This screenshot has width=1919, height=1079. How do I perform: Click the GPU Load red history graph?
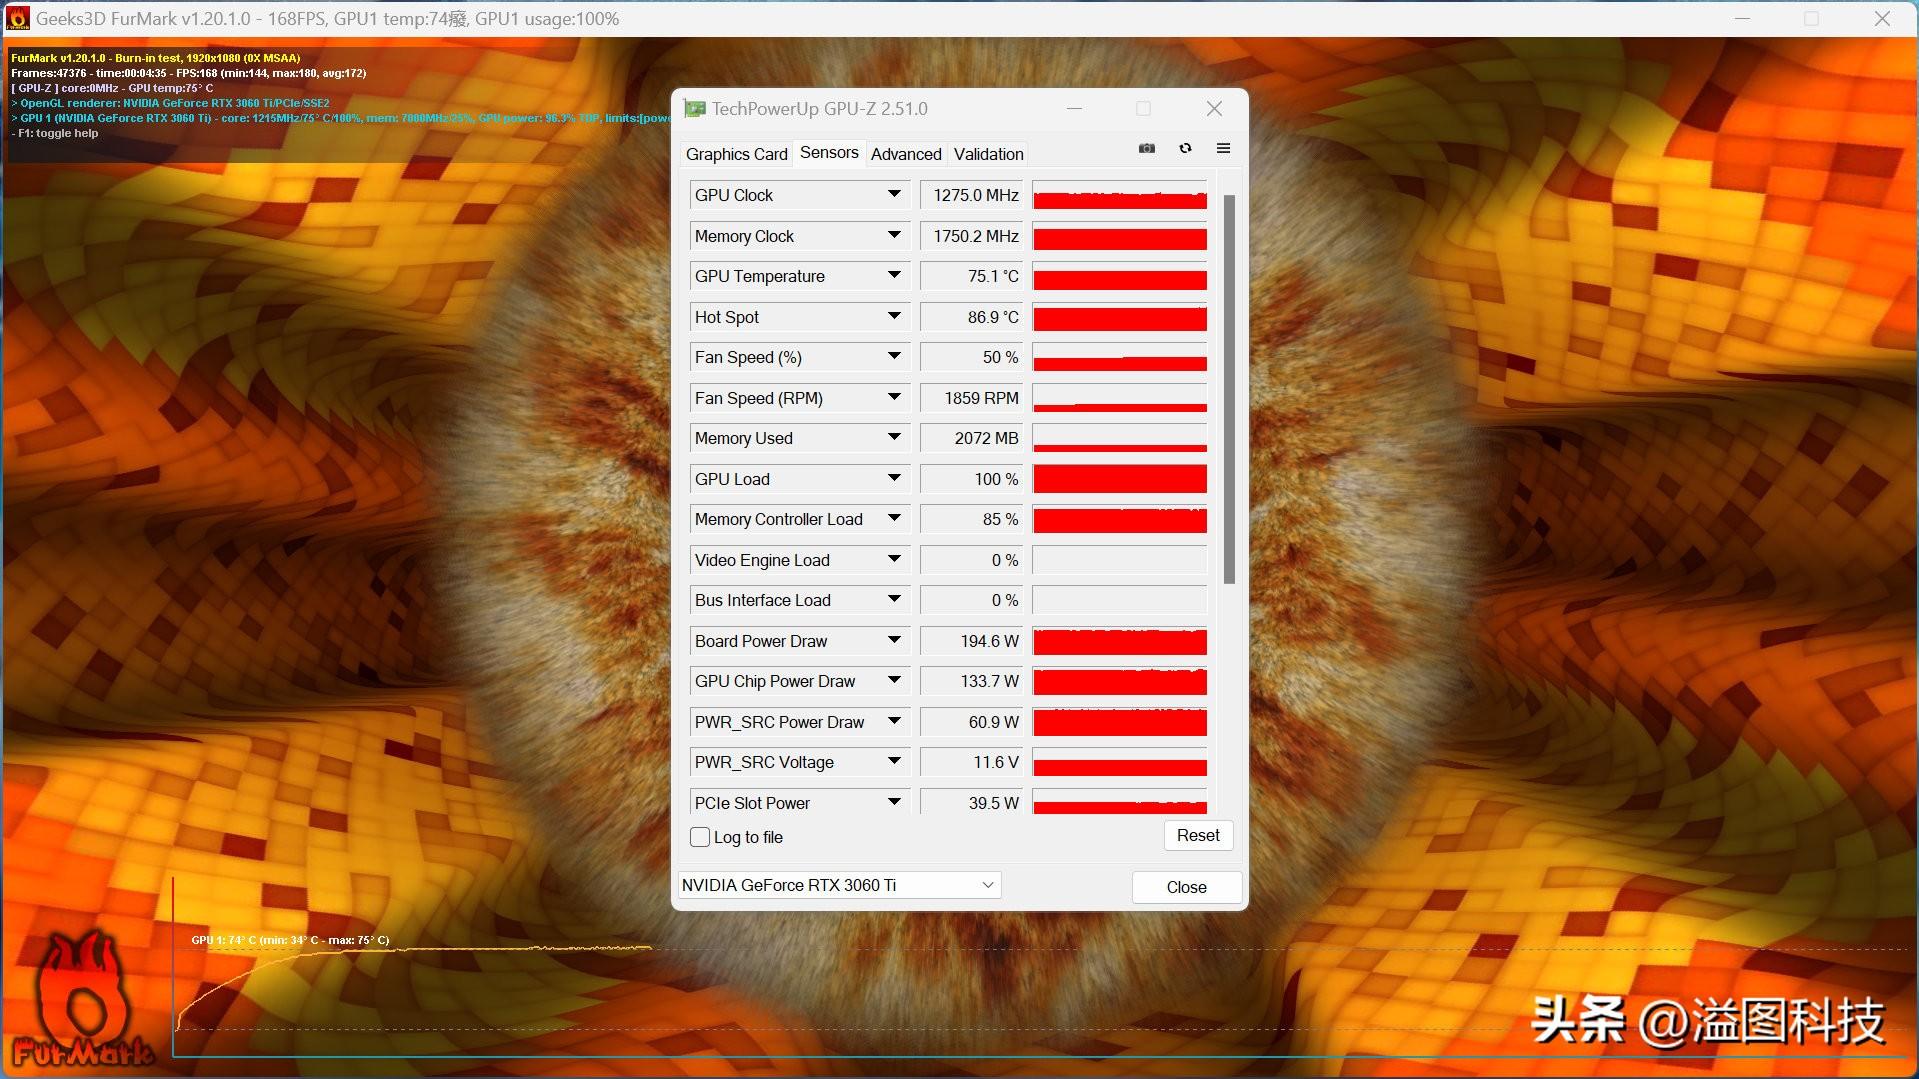click(x=1119, y=479)
